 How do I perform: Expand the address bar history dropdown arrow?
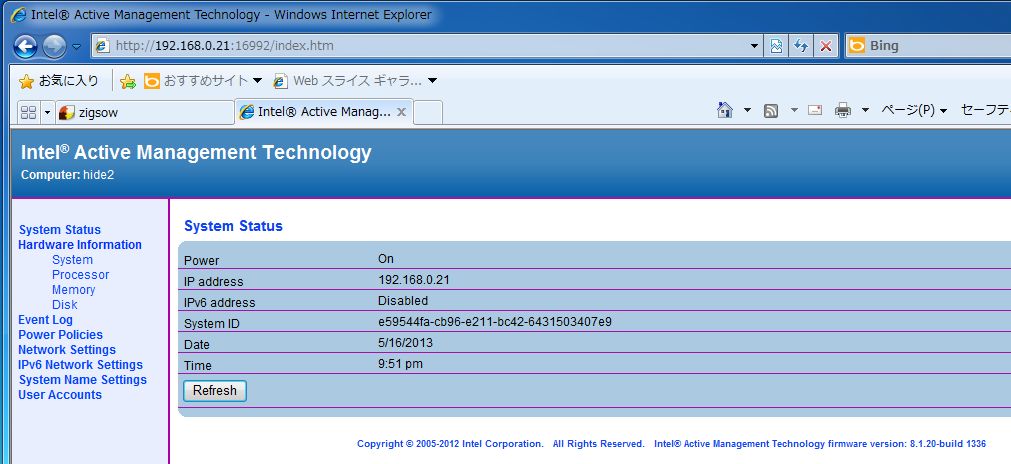[x=754, y=46]
